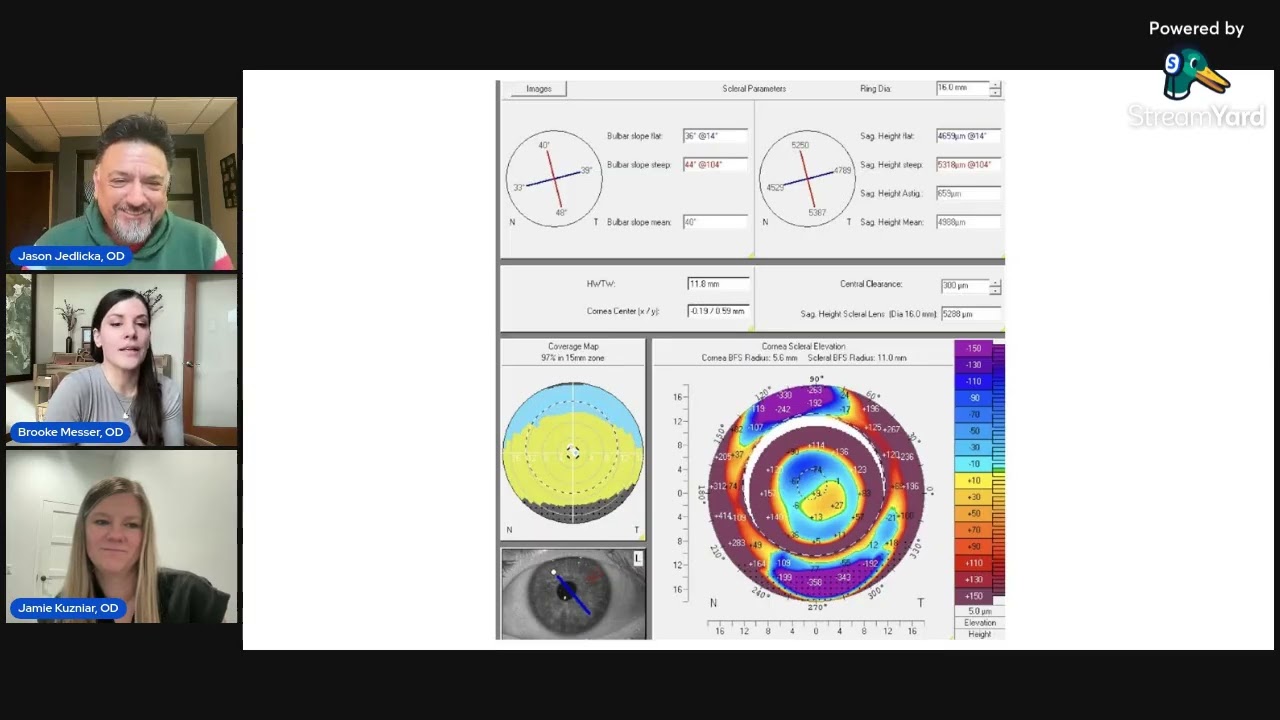
Task: Open the sag height axis diagram
Action: [807, 178]
